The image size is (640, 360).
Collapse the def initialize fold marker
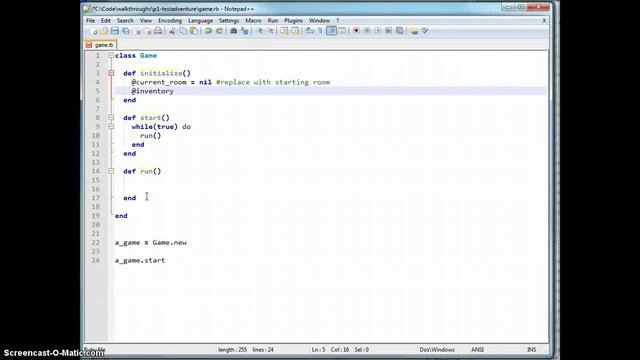click(111, 73)
